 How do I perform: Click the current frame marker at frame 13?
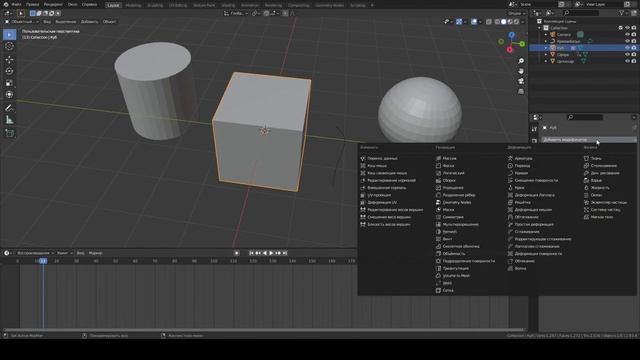point(43,261)
